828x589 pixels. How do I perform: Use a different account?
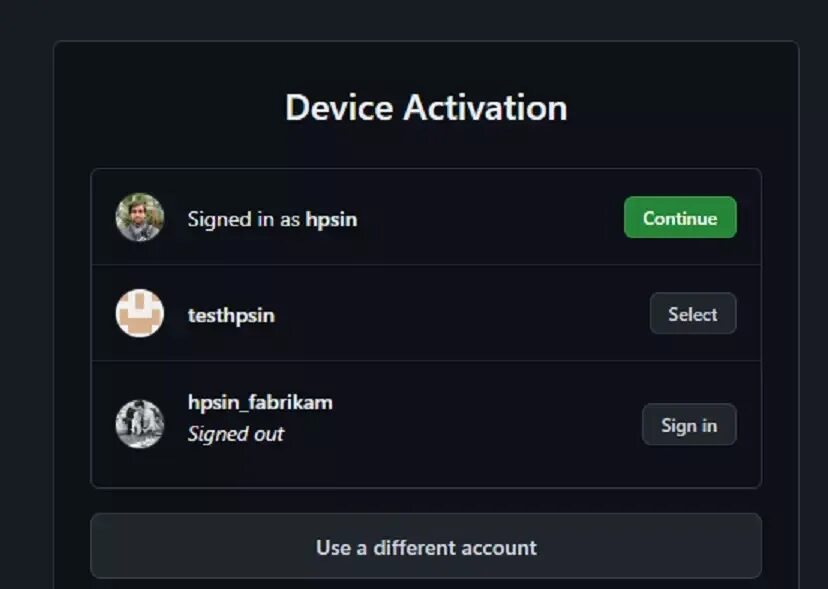(x=426, y=546)
